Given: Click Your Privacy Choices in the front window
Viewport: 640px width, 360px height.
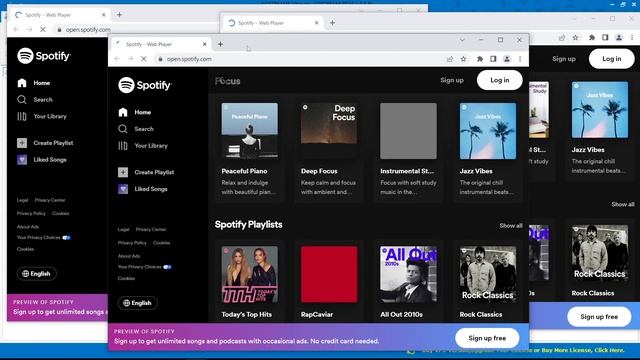Looking at the screenshot, I should pos(144,267).
